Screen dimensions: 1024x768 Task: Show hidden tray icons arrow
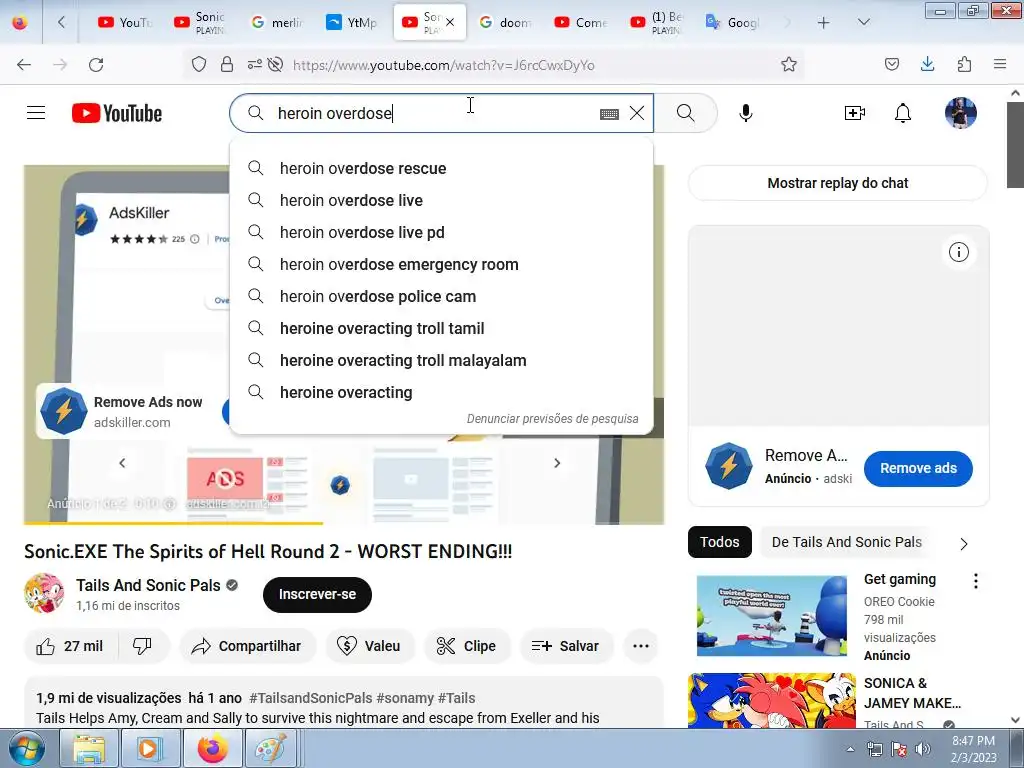[x=850, y=749]
